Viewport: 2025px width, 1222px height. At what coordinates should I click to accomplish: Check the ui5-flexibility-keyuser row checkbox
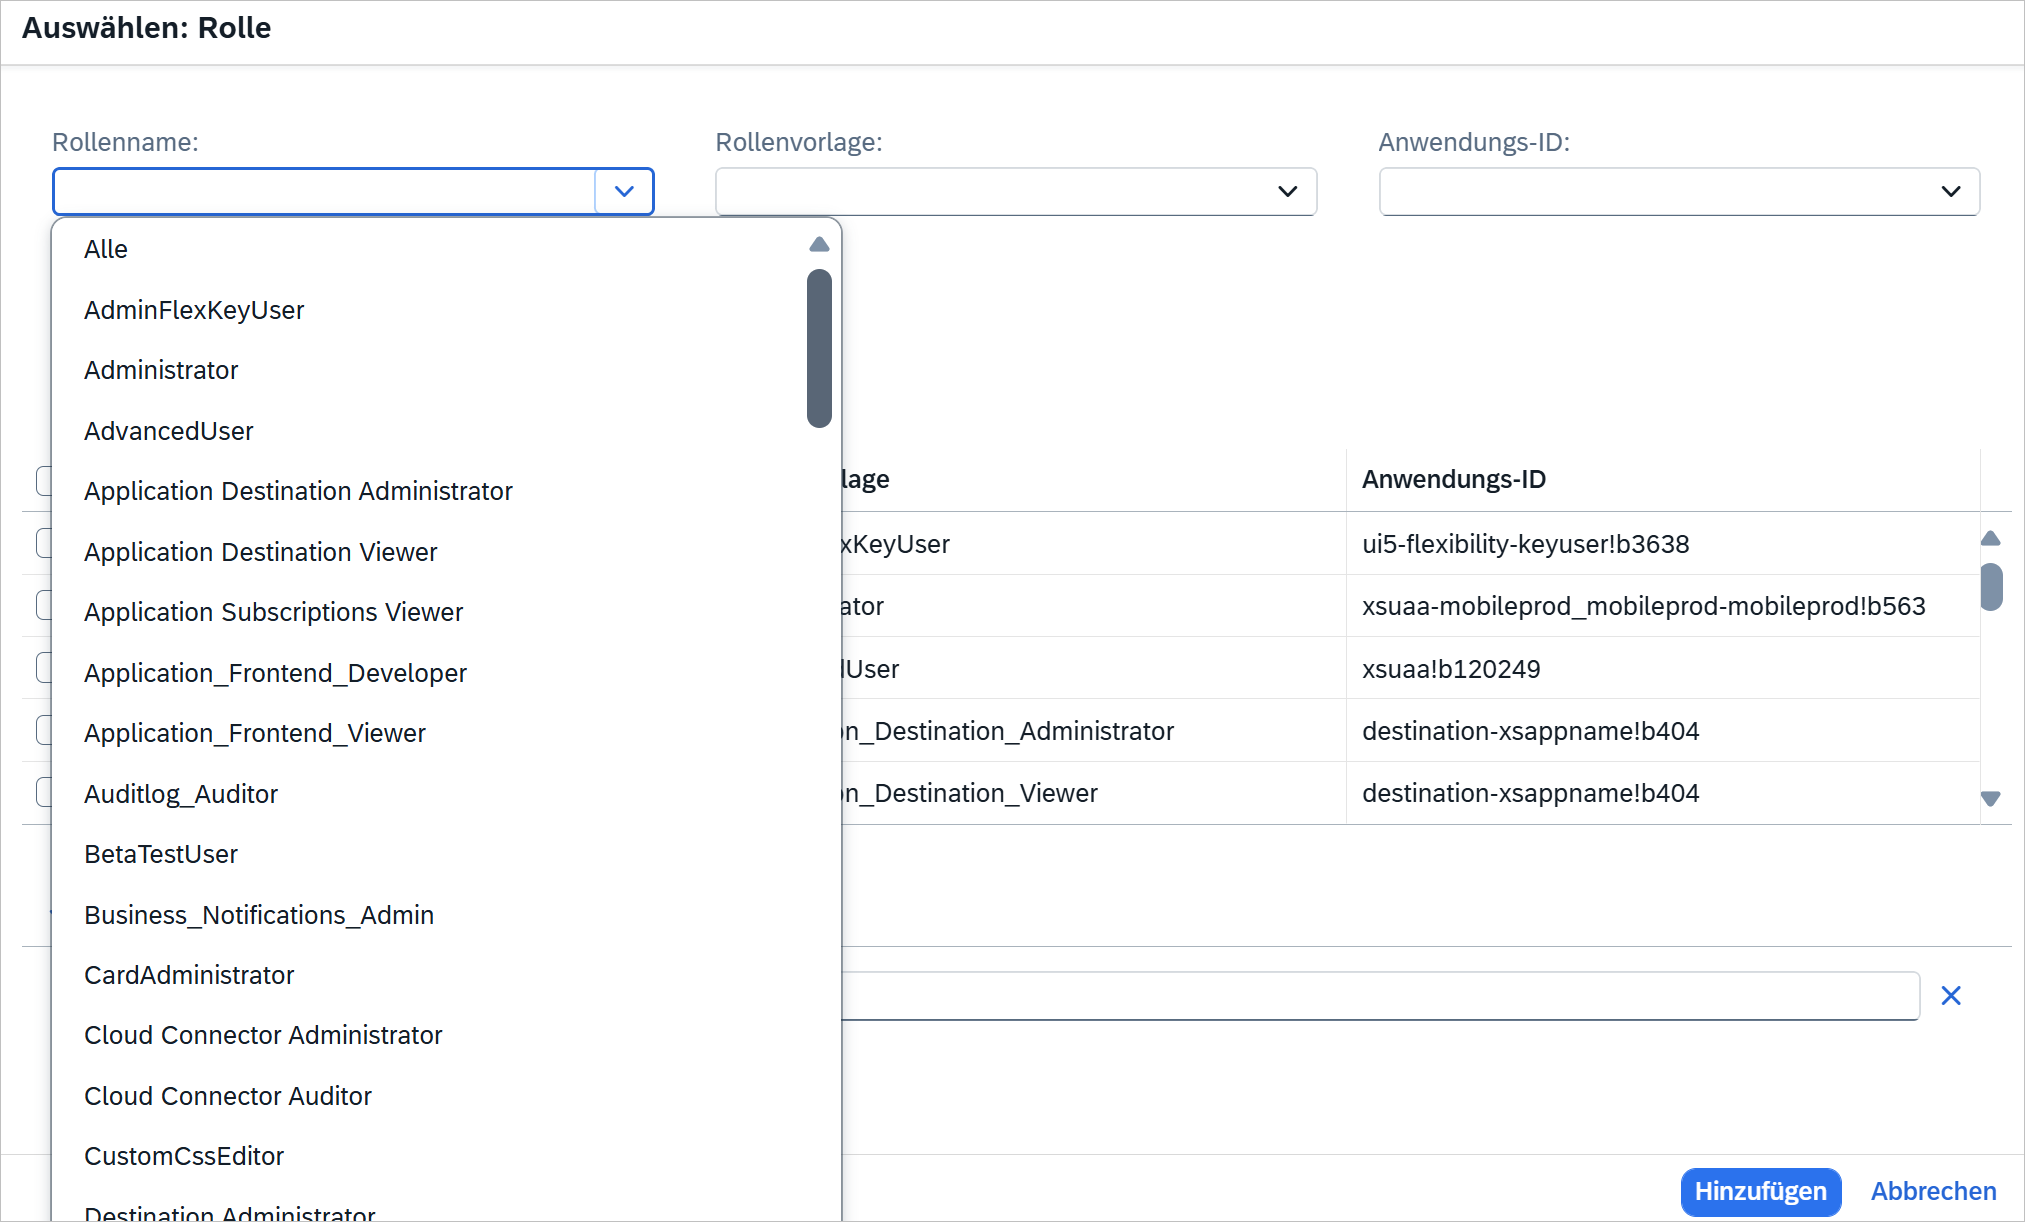tap(44, 543)
